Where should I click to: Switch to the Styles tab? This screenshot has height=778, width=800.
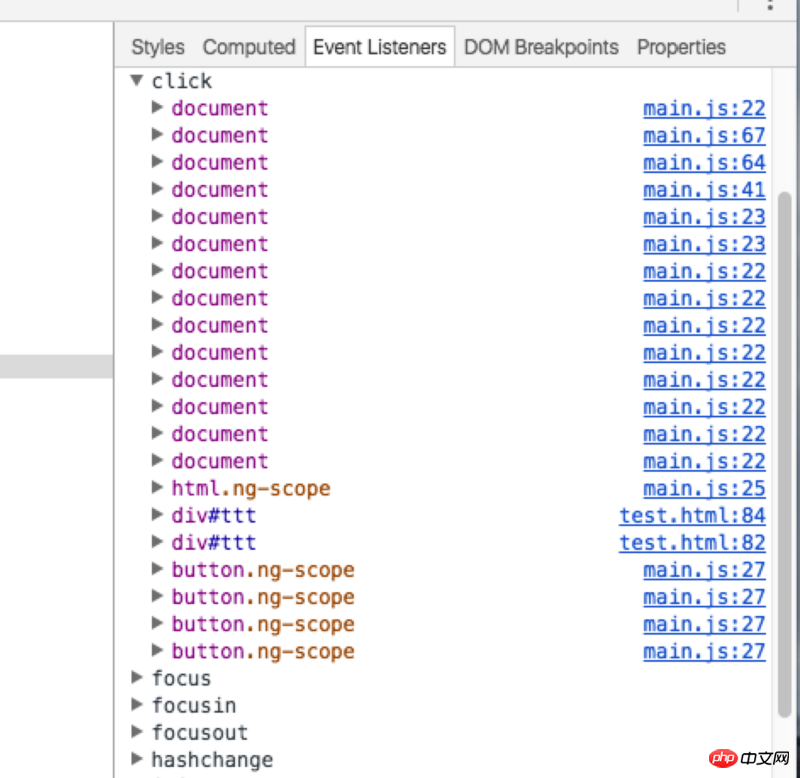click(158, 47)
